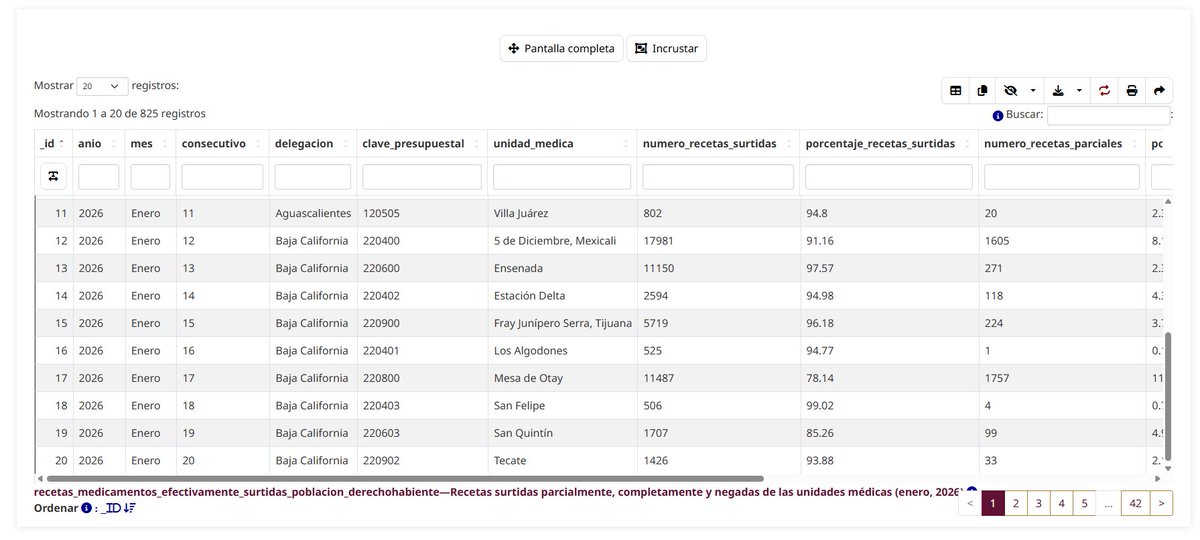
Task: Sort by the delegacion column header
Action: click(312, 143)
